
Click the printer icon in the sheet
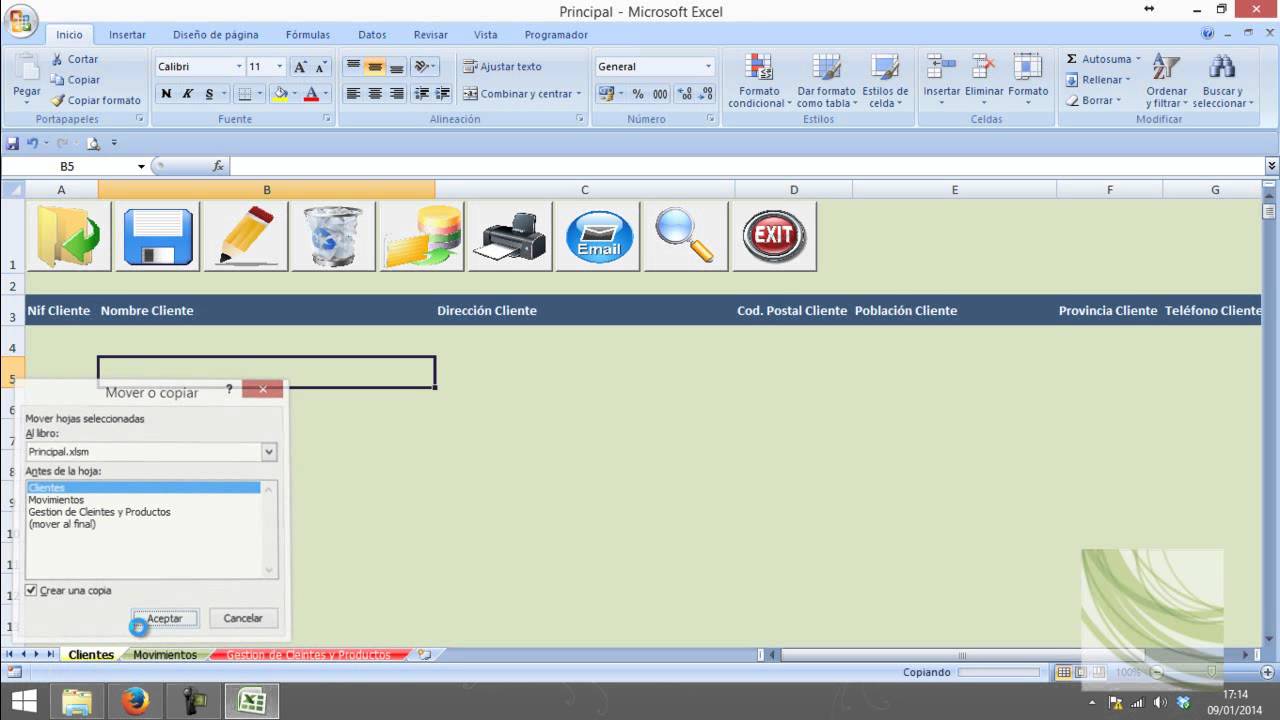click(510, 236)
